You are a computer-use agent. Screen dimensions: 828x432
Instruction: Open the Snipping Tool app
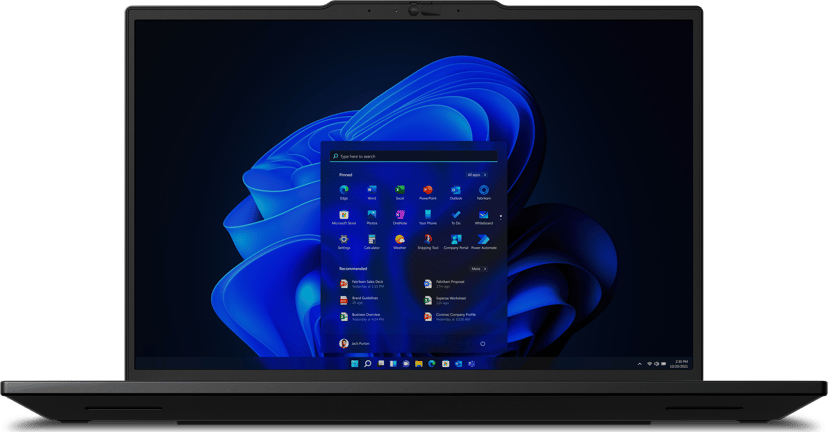coord(428,241)
